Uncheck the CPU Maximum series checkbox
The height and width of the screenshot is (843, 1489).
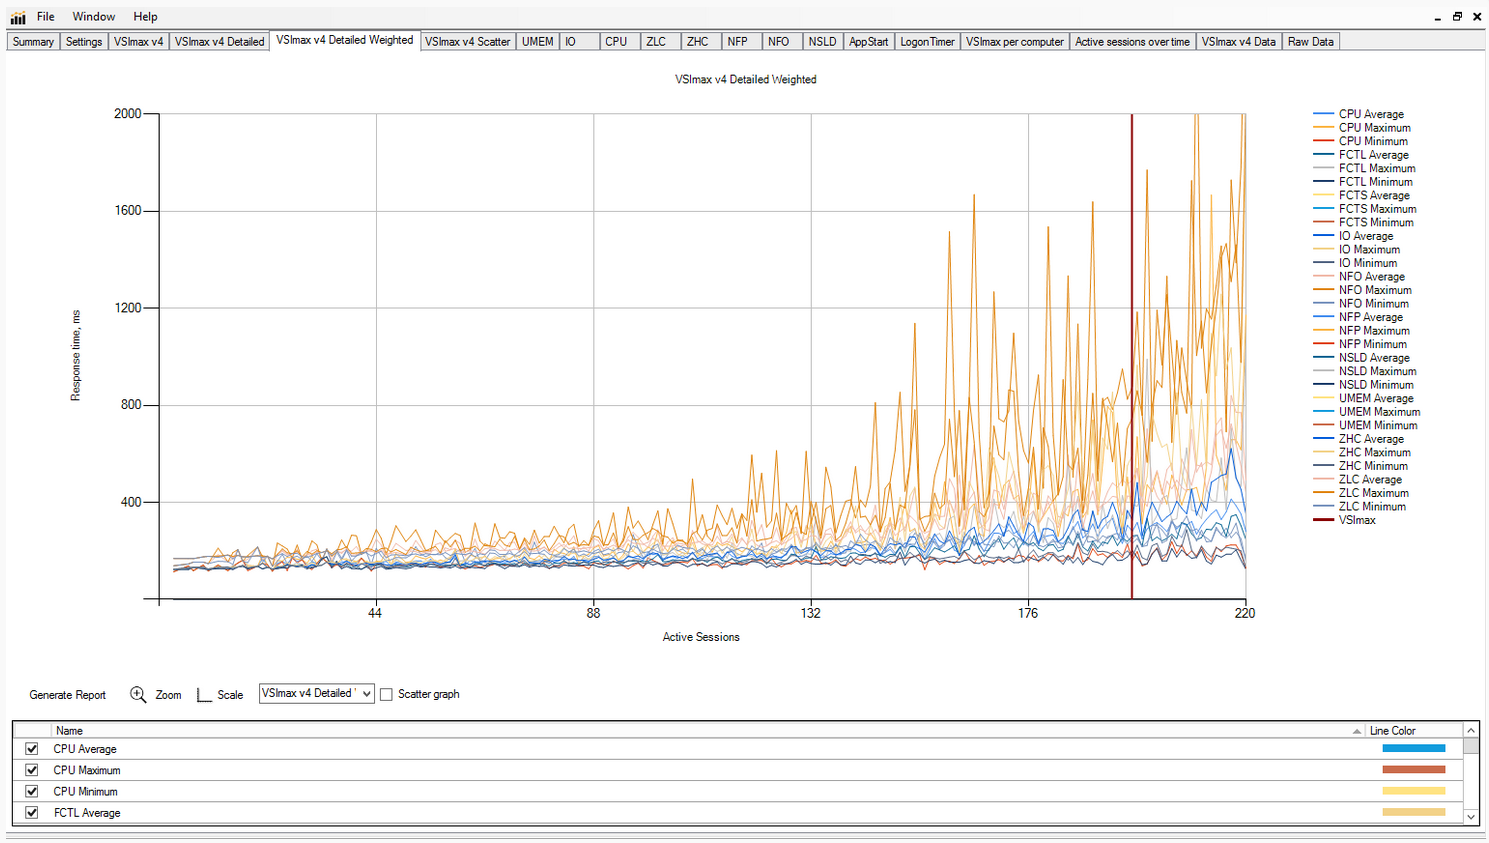coord(32,770)
